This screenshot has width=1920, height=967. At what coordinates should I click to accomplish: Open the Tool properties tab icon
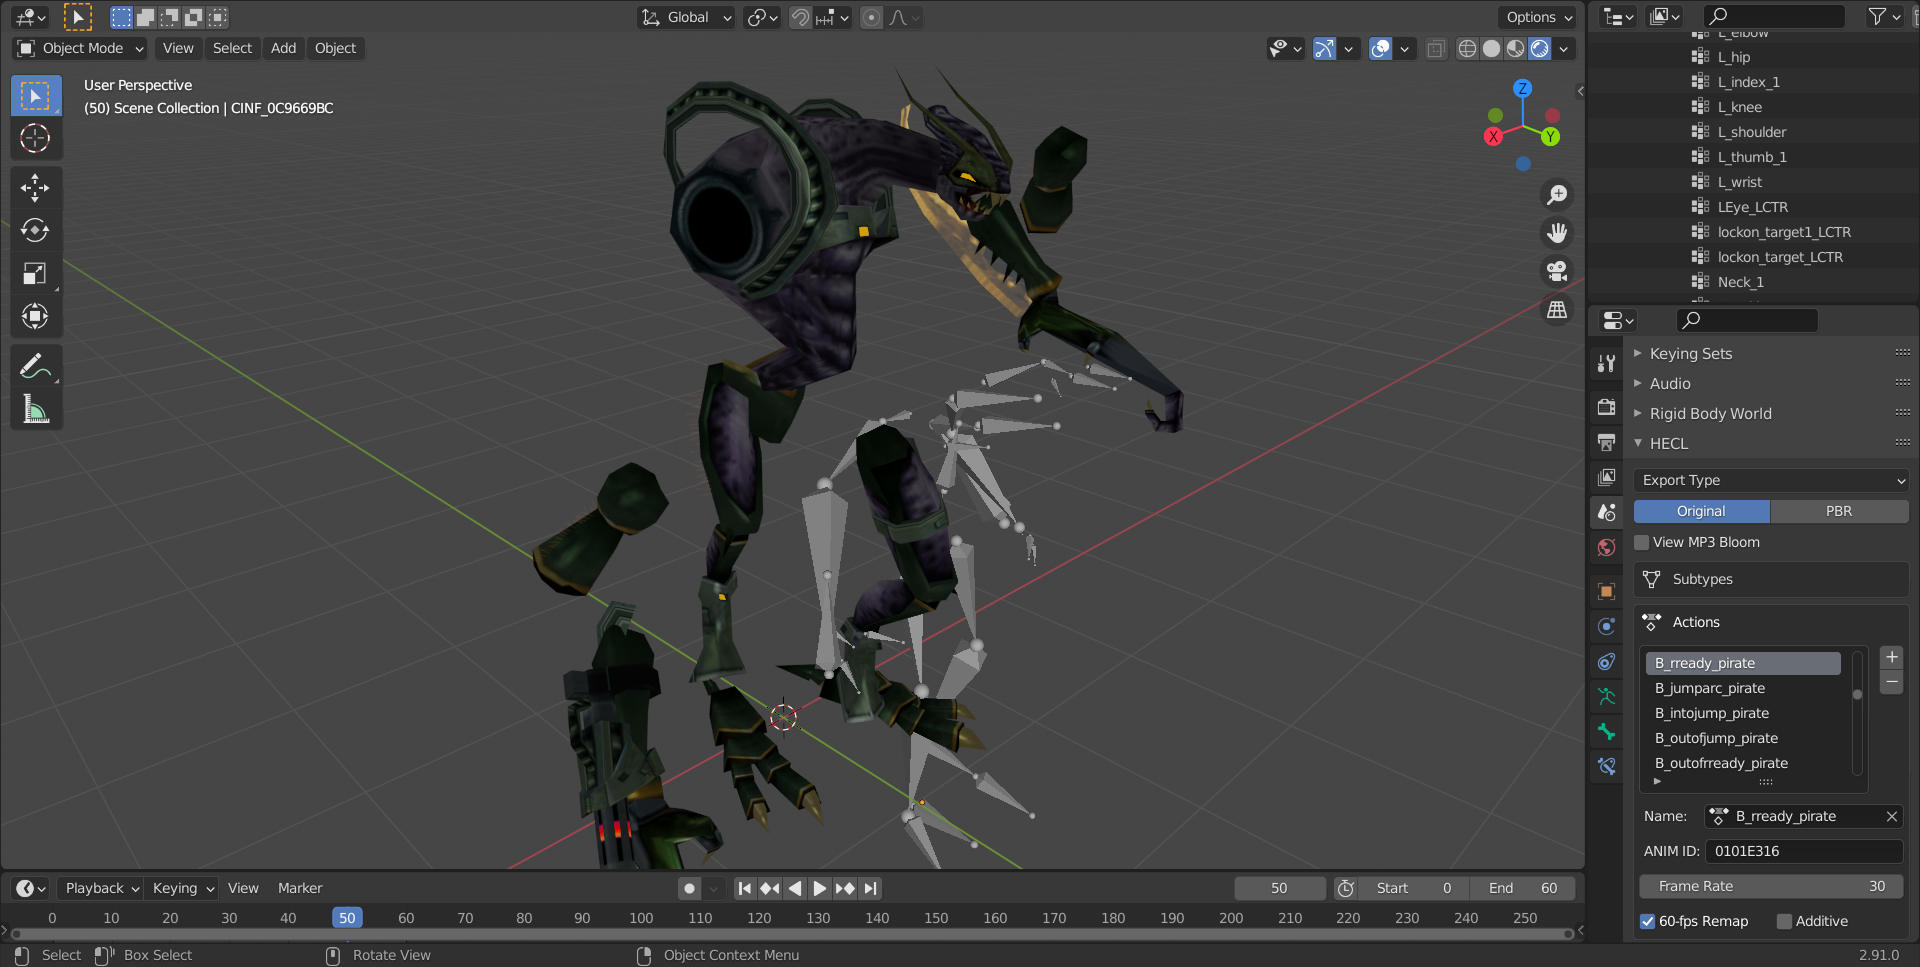[1607, 363]
